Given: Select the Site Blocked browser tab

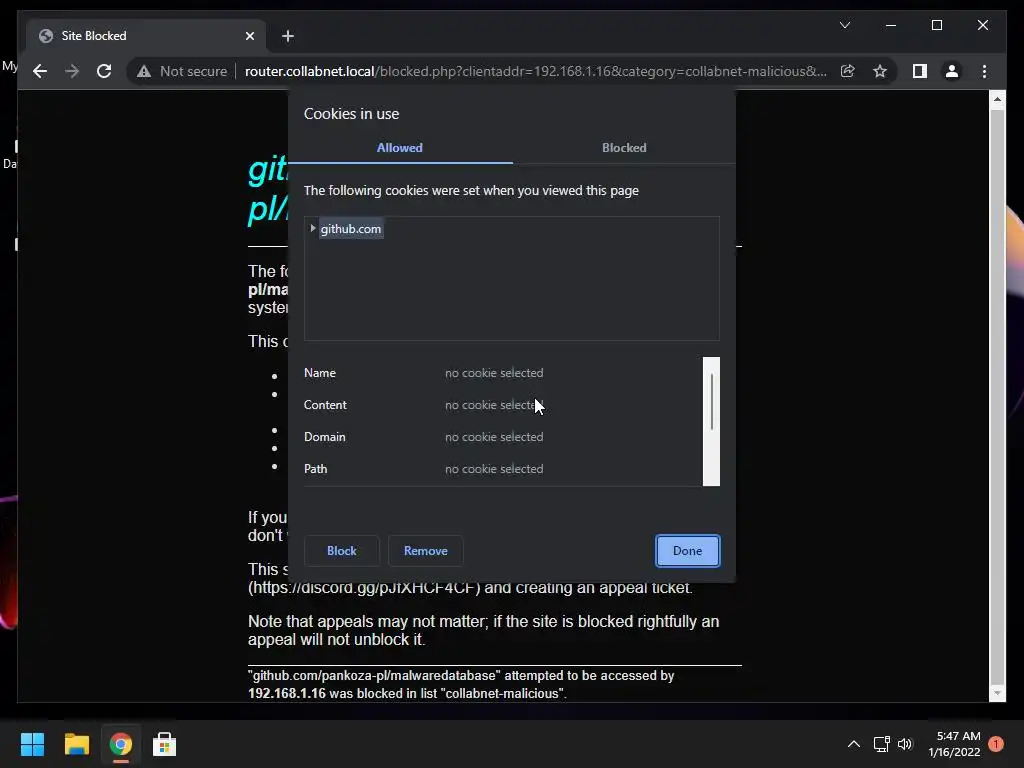Looking at the screenshot, I should [x=146, y=36].
